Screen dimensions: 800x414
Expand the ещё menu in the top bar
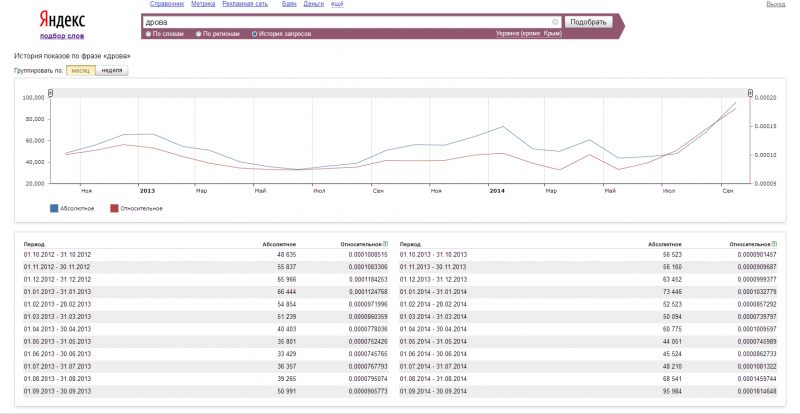click(x=337, y=4)
